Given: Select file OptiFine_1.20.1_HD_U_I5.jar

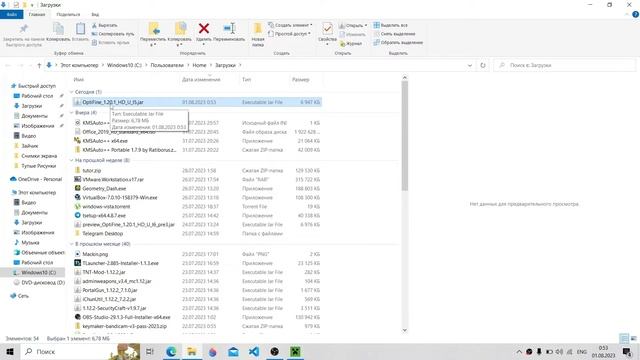Looking at the screenshot, I should pyautogui.click(x=198, y=102).
